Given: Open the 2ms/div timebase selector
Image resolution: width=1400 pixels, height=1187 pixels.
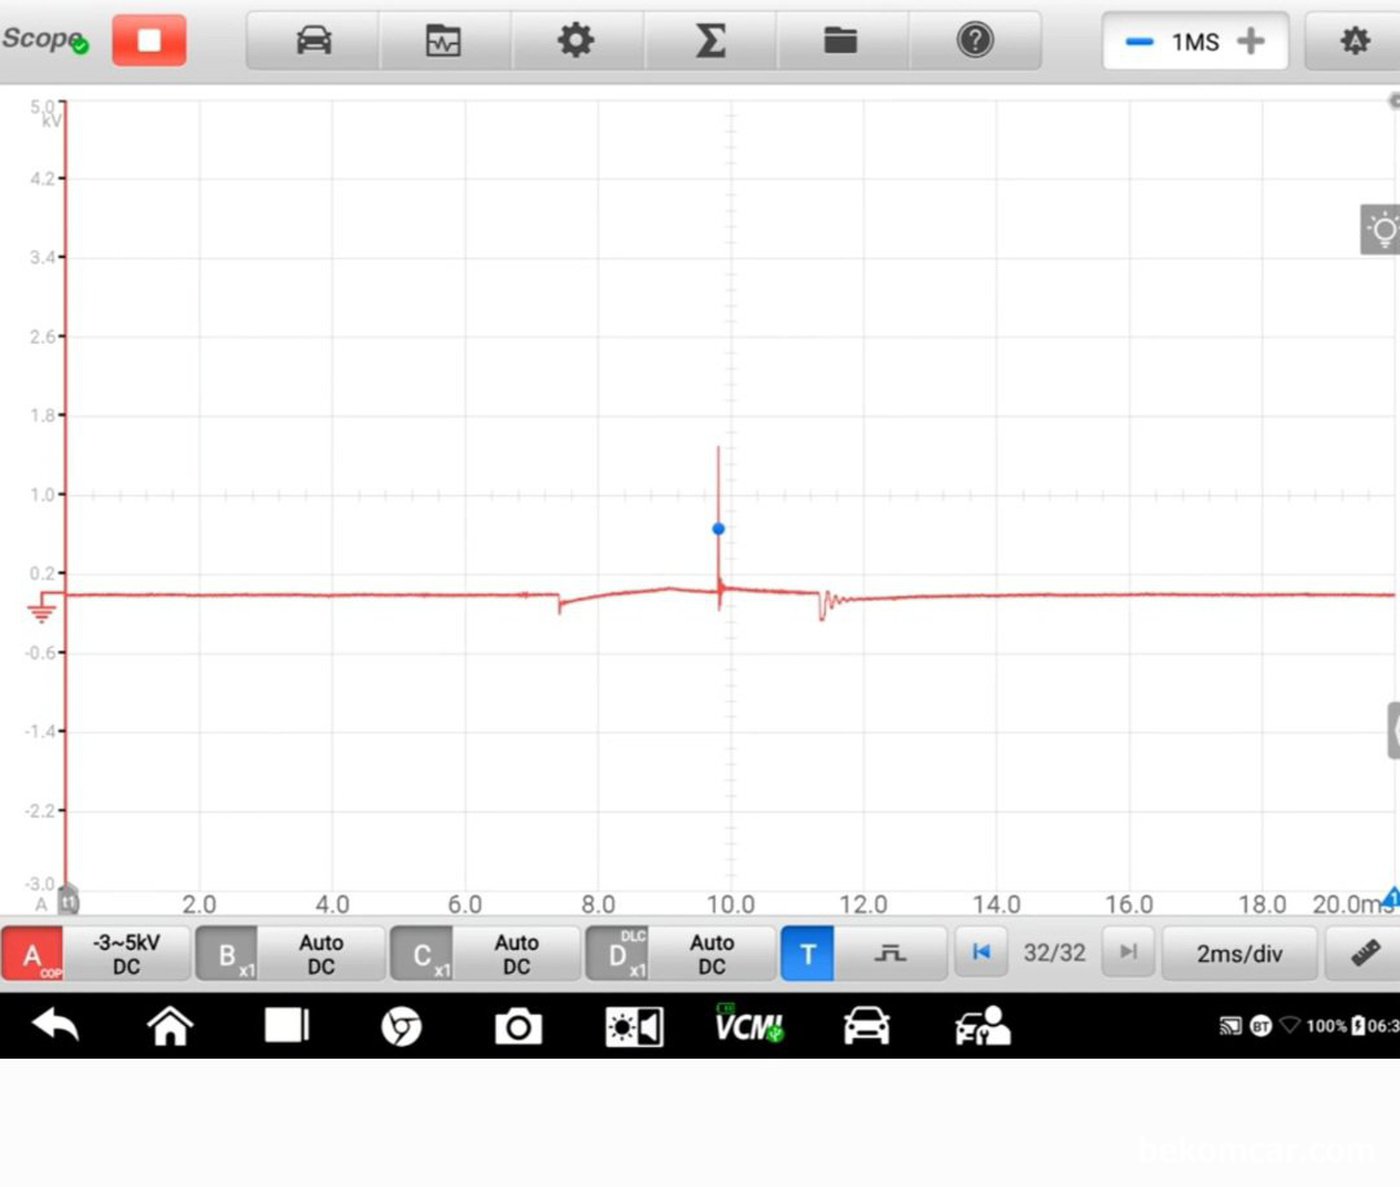Looking at the screenshot, I should 1239,953.
